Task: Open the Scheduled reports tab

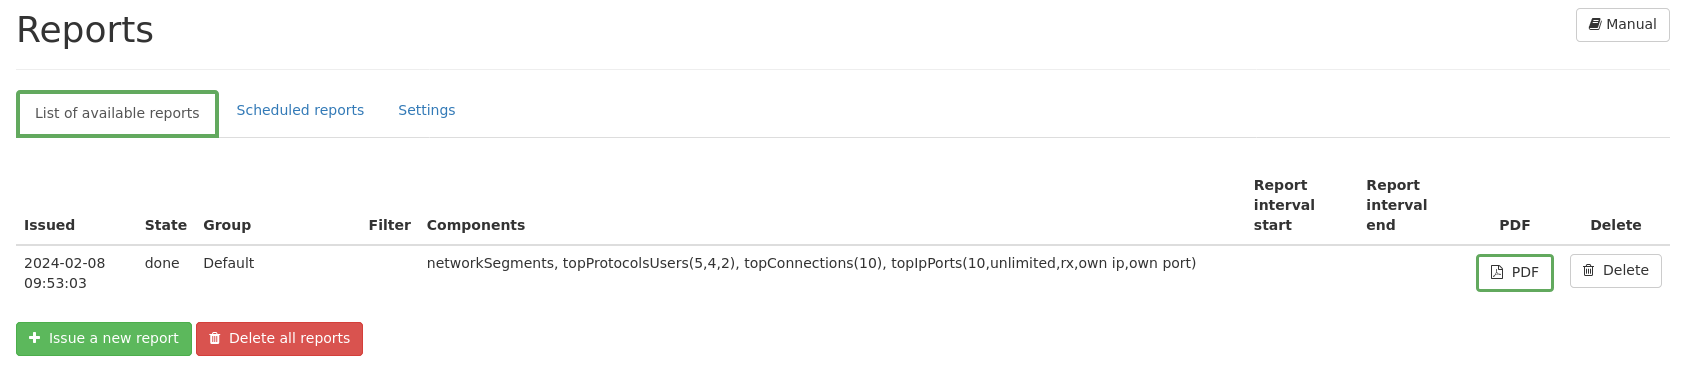Action: [300, 110]
